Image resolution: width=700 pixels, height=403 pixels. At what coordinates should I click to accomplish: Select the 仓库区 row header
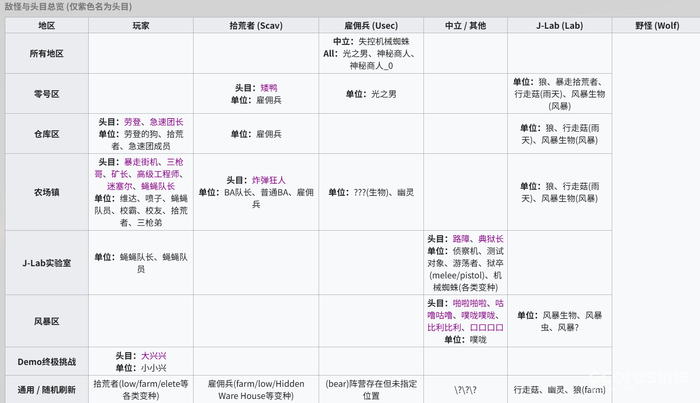[46, 133]
